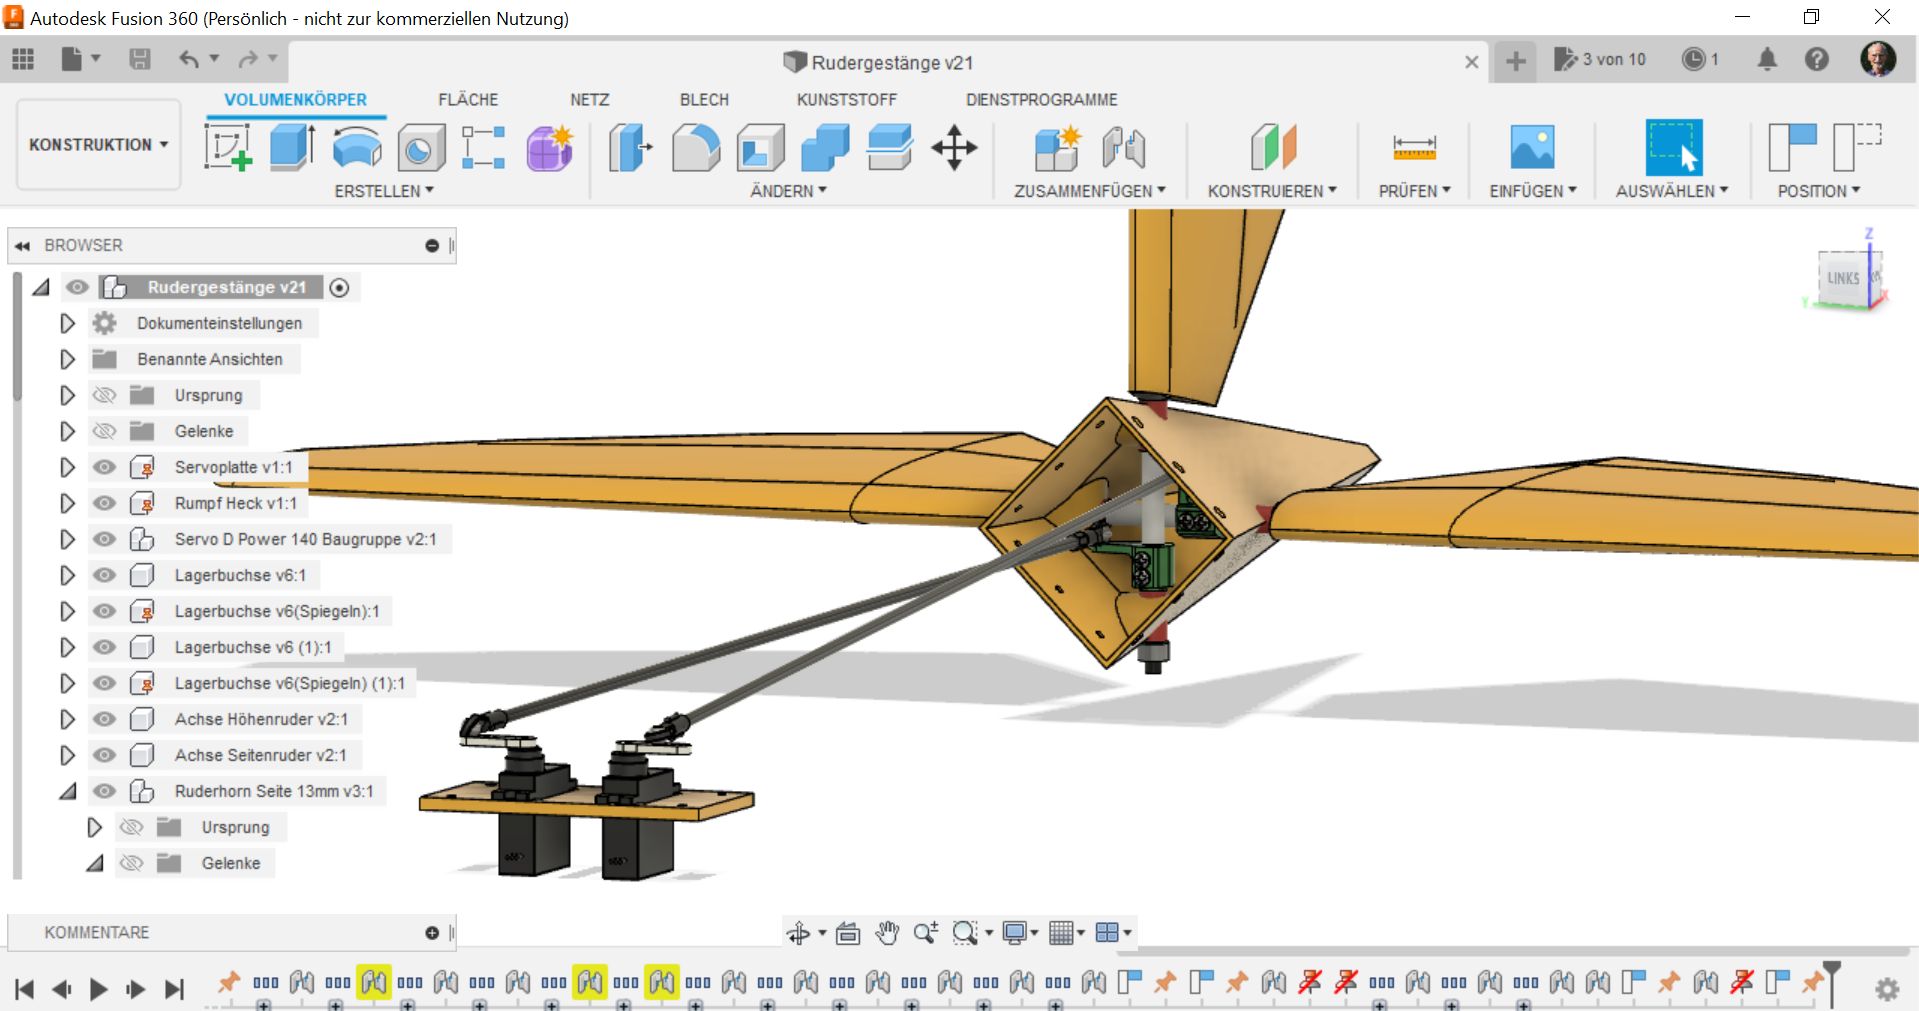Jump to the timeline beginning
This screenshot has height=1011, width=1919.
pos(25,989)
